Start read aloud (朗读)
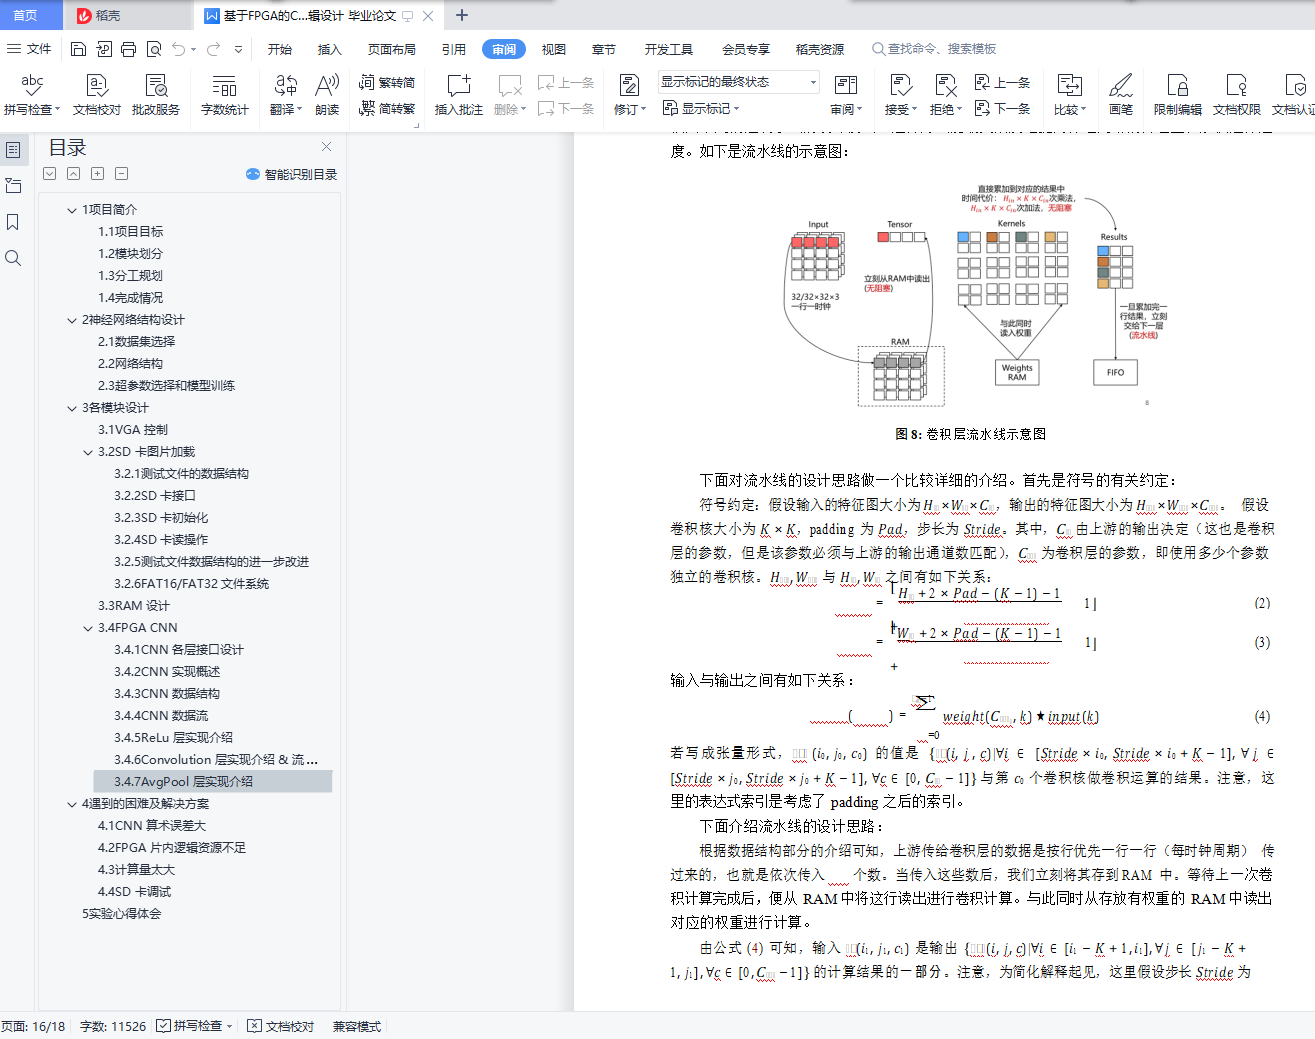Viewport: 1315px width, 1039px height. tap(327, 95)
